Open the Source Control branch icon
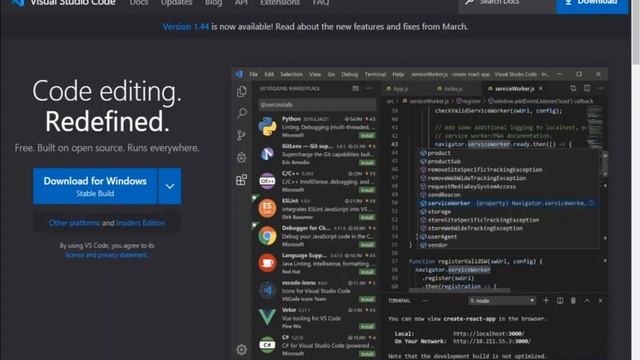 [x=242, y=135]
